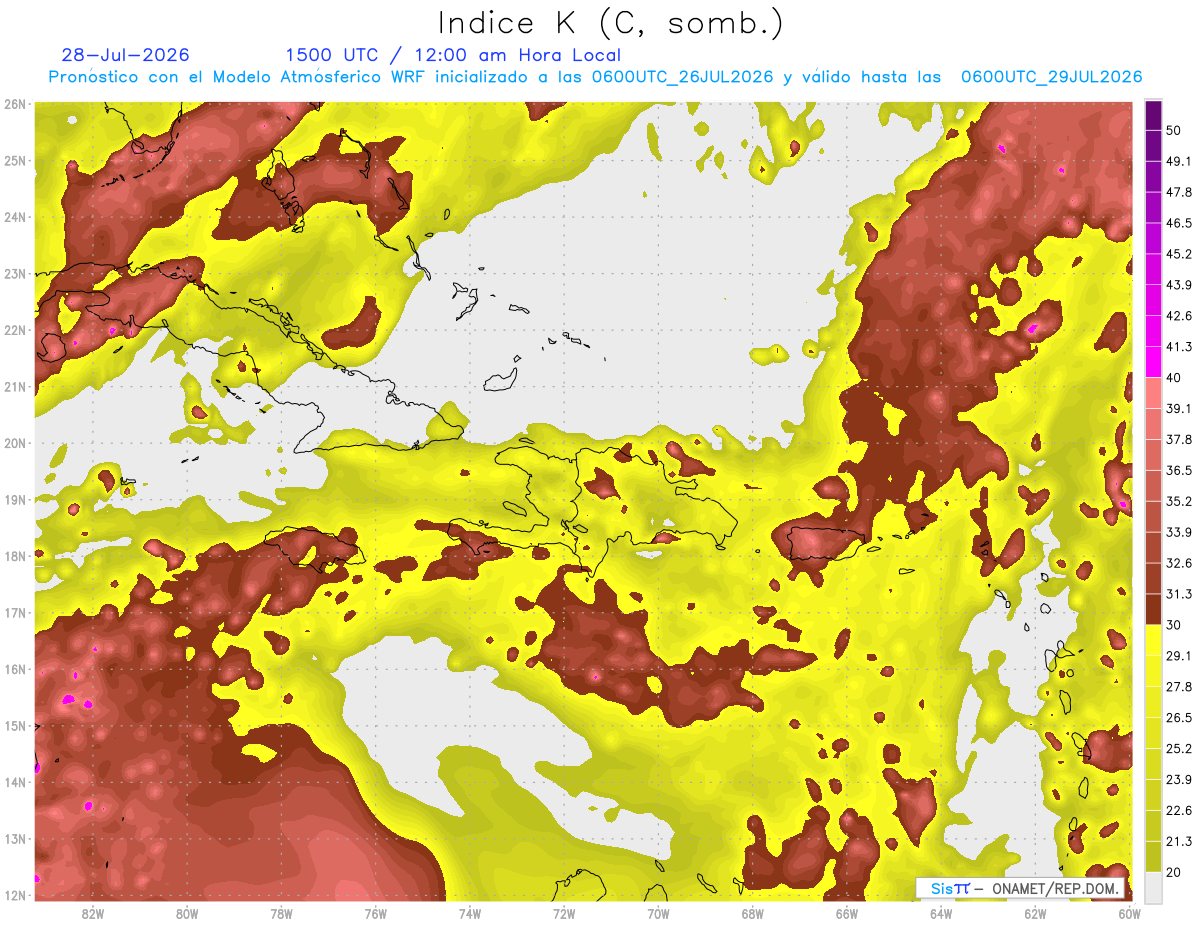Click the "46.5" colorbar label
The height and width of the screenshot is (927, 1200).
[x=1178, y=223]
